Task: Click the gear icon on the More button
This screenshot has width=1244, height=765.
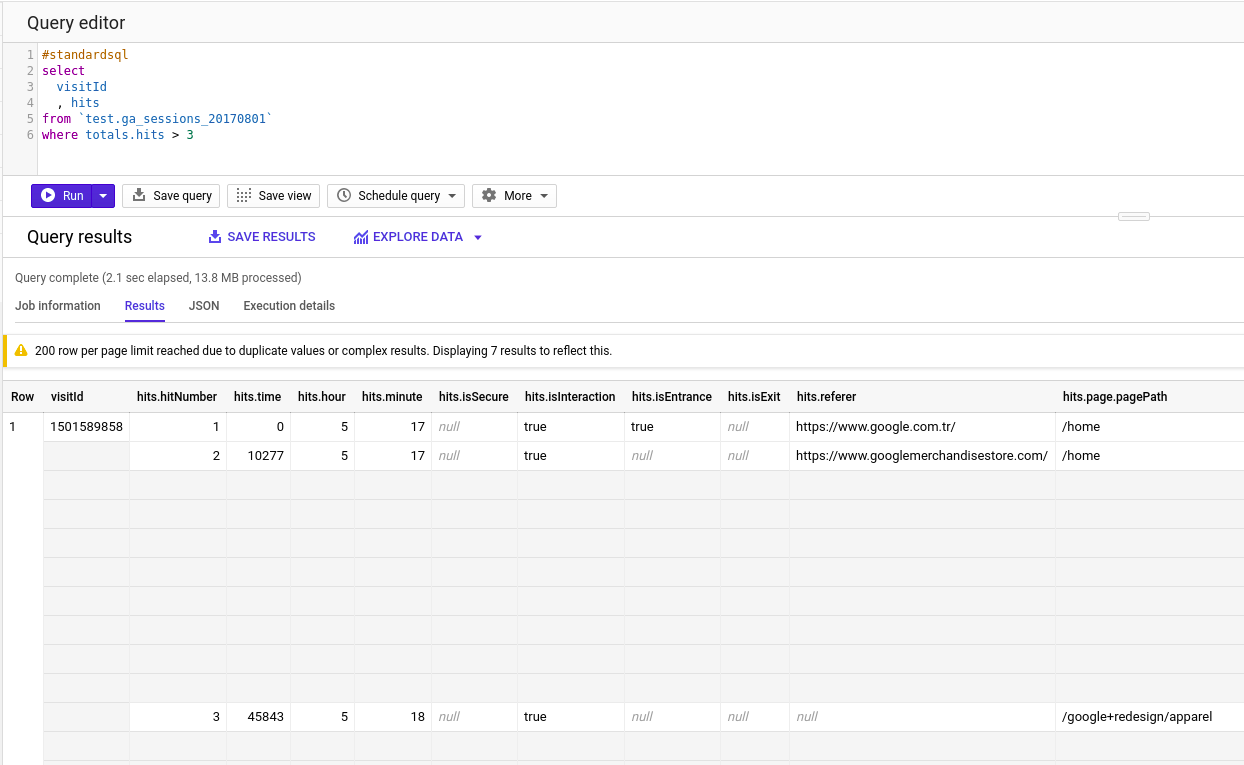Action: [x=489, y=195]
